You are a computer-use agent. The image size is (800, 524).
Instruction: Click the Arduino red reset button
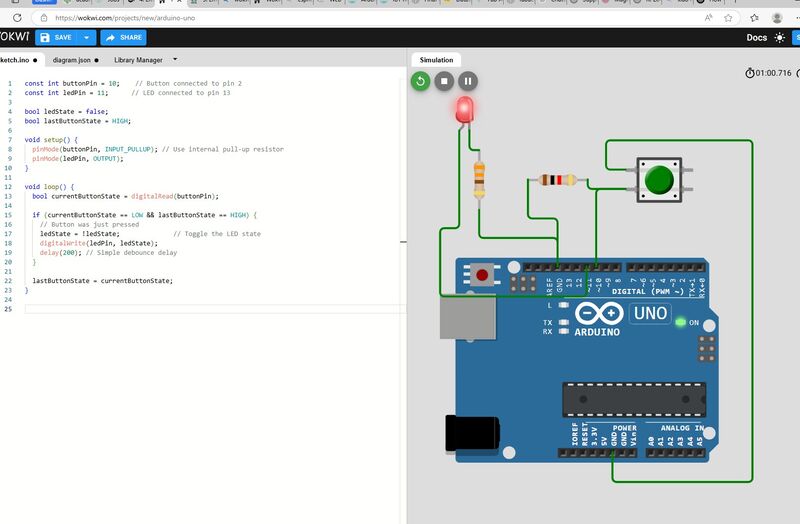(482, 275)
